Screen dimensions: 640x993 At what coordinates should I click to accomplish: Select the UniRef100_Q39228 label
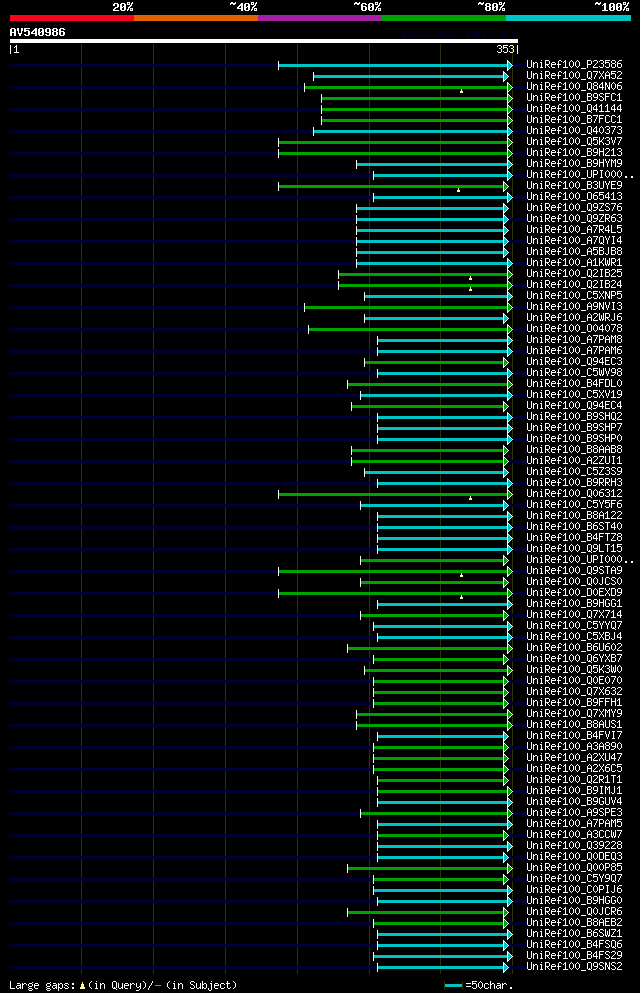(574, 845)
